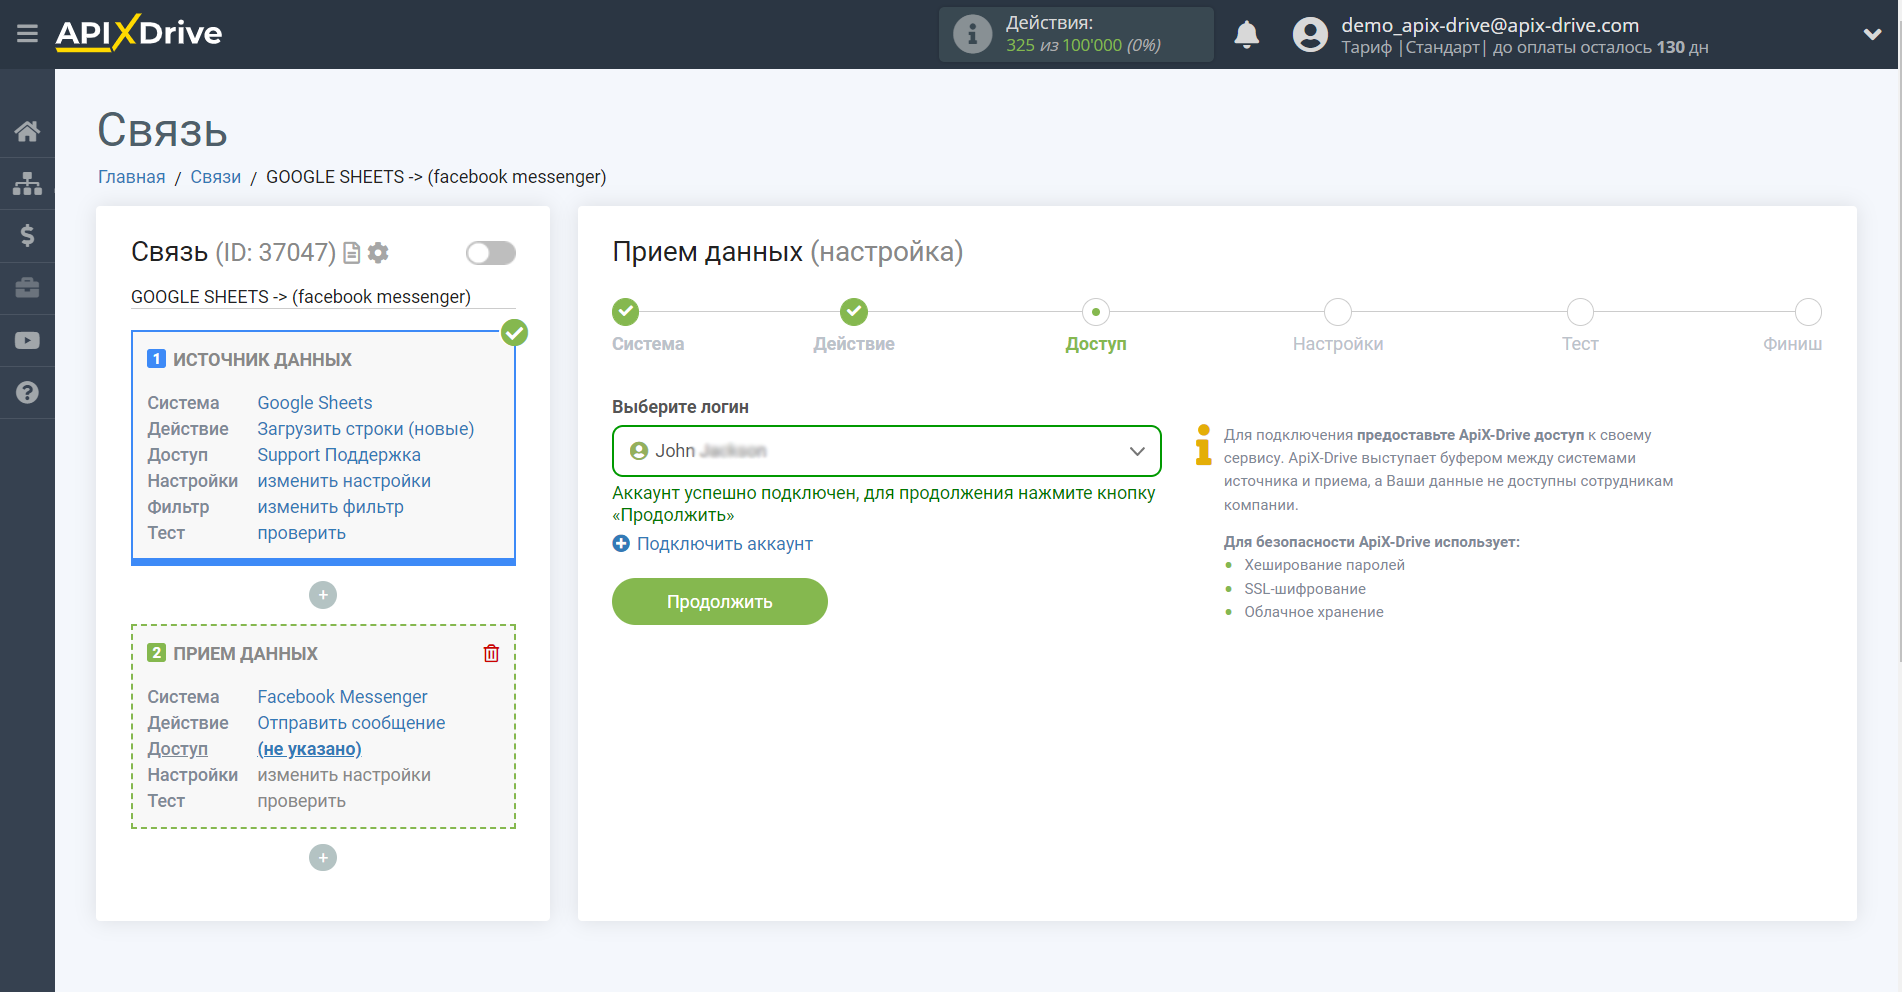Screen dimensions: 1902x992
Task: Click the ApiX-Drive logo
Action: coord(139,33)
